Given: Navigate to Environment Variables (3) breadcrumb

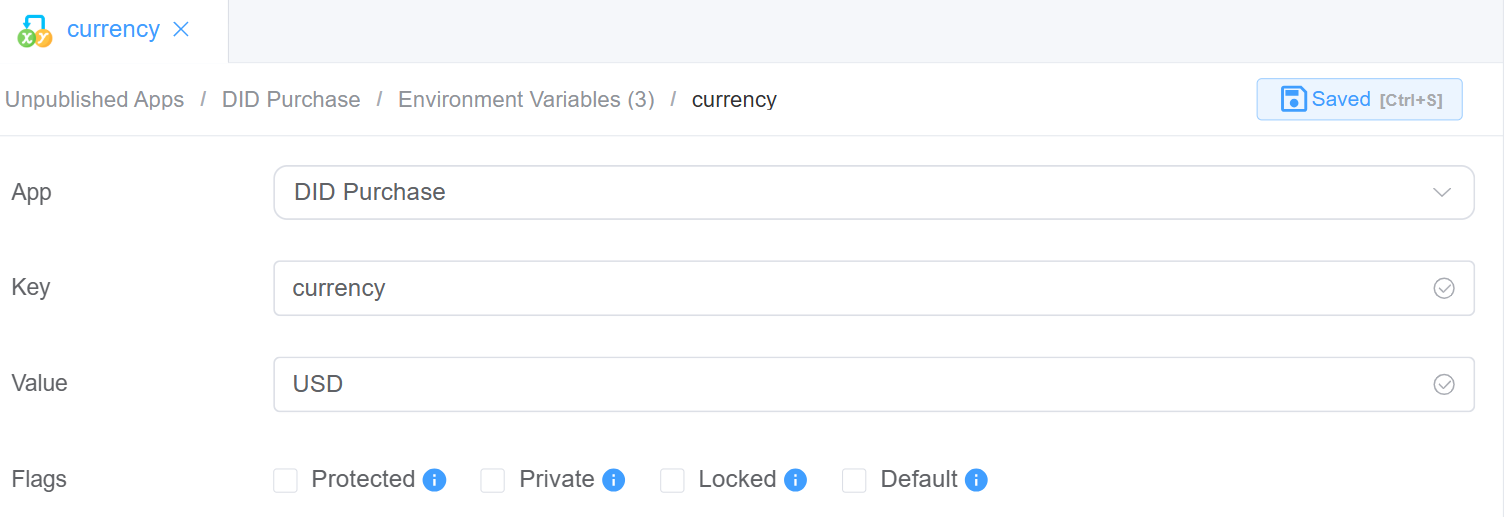Looking at the screenshot, I should (x=526, y=100).
